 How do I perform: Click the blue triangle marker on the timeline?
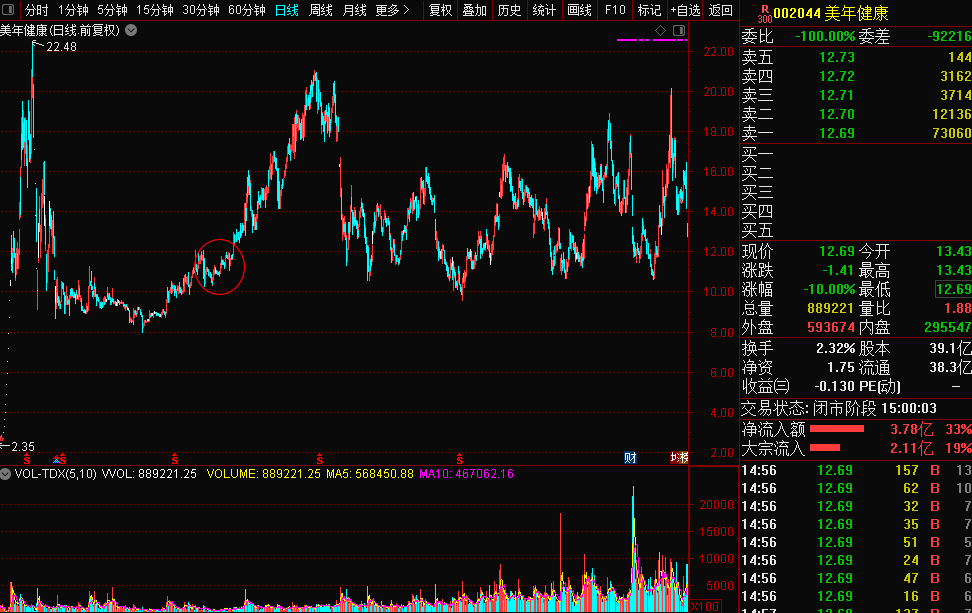click(56, 459)
